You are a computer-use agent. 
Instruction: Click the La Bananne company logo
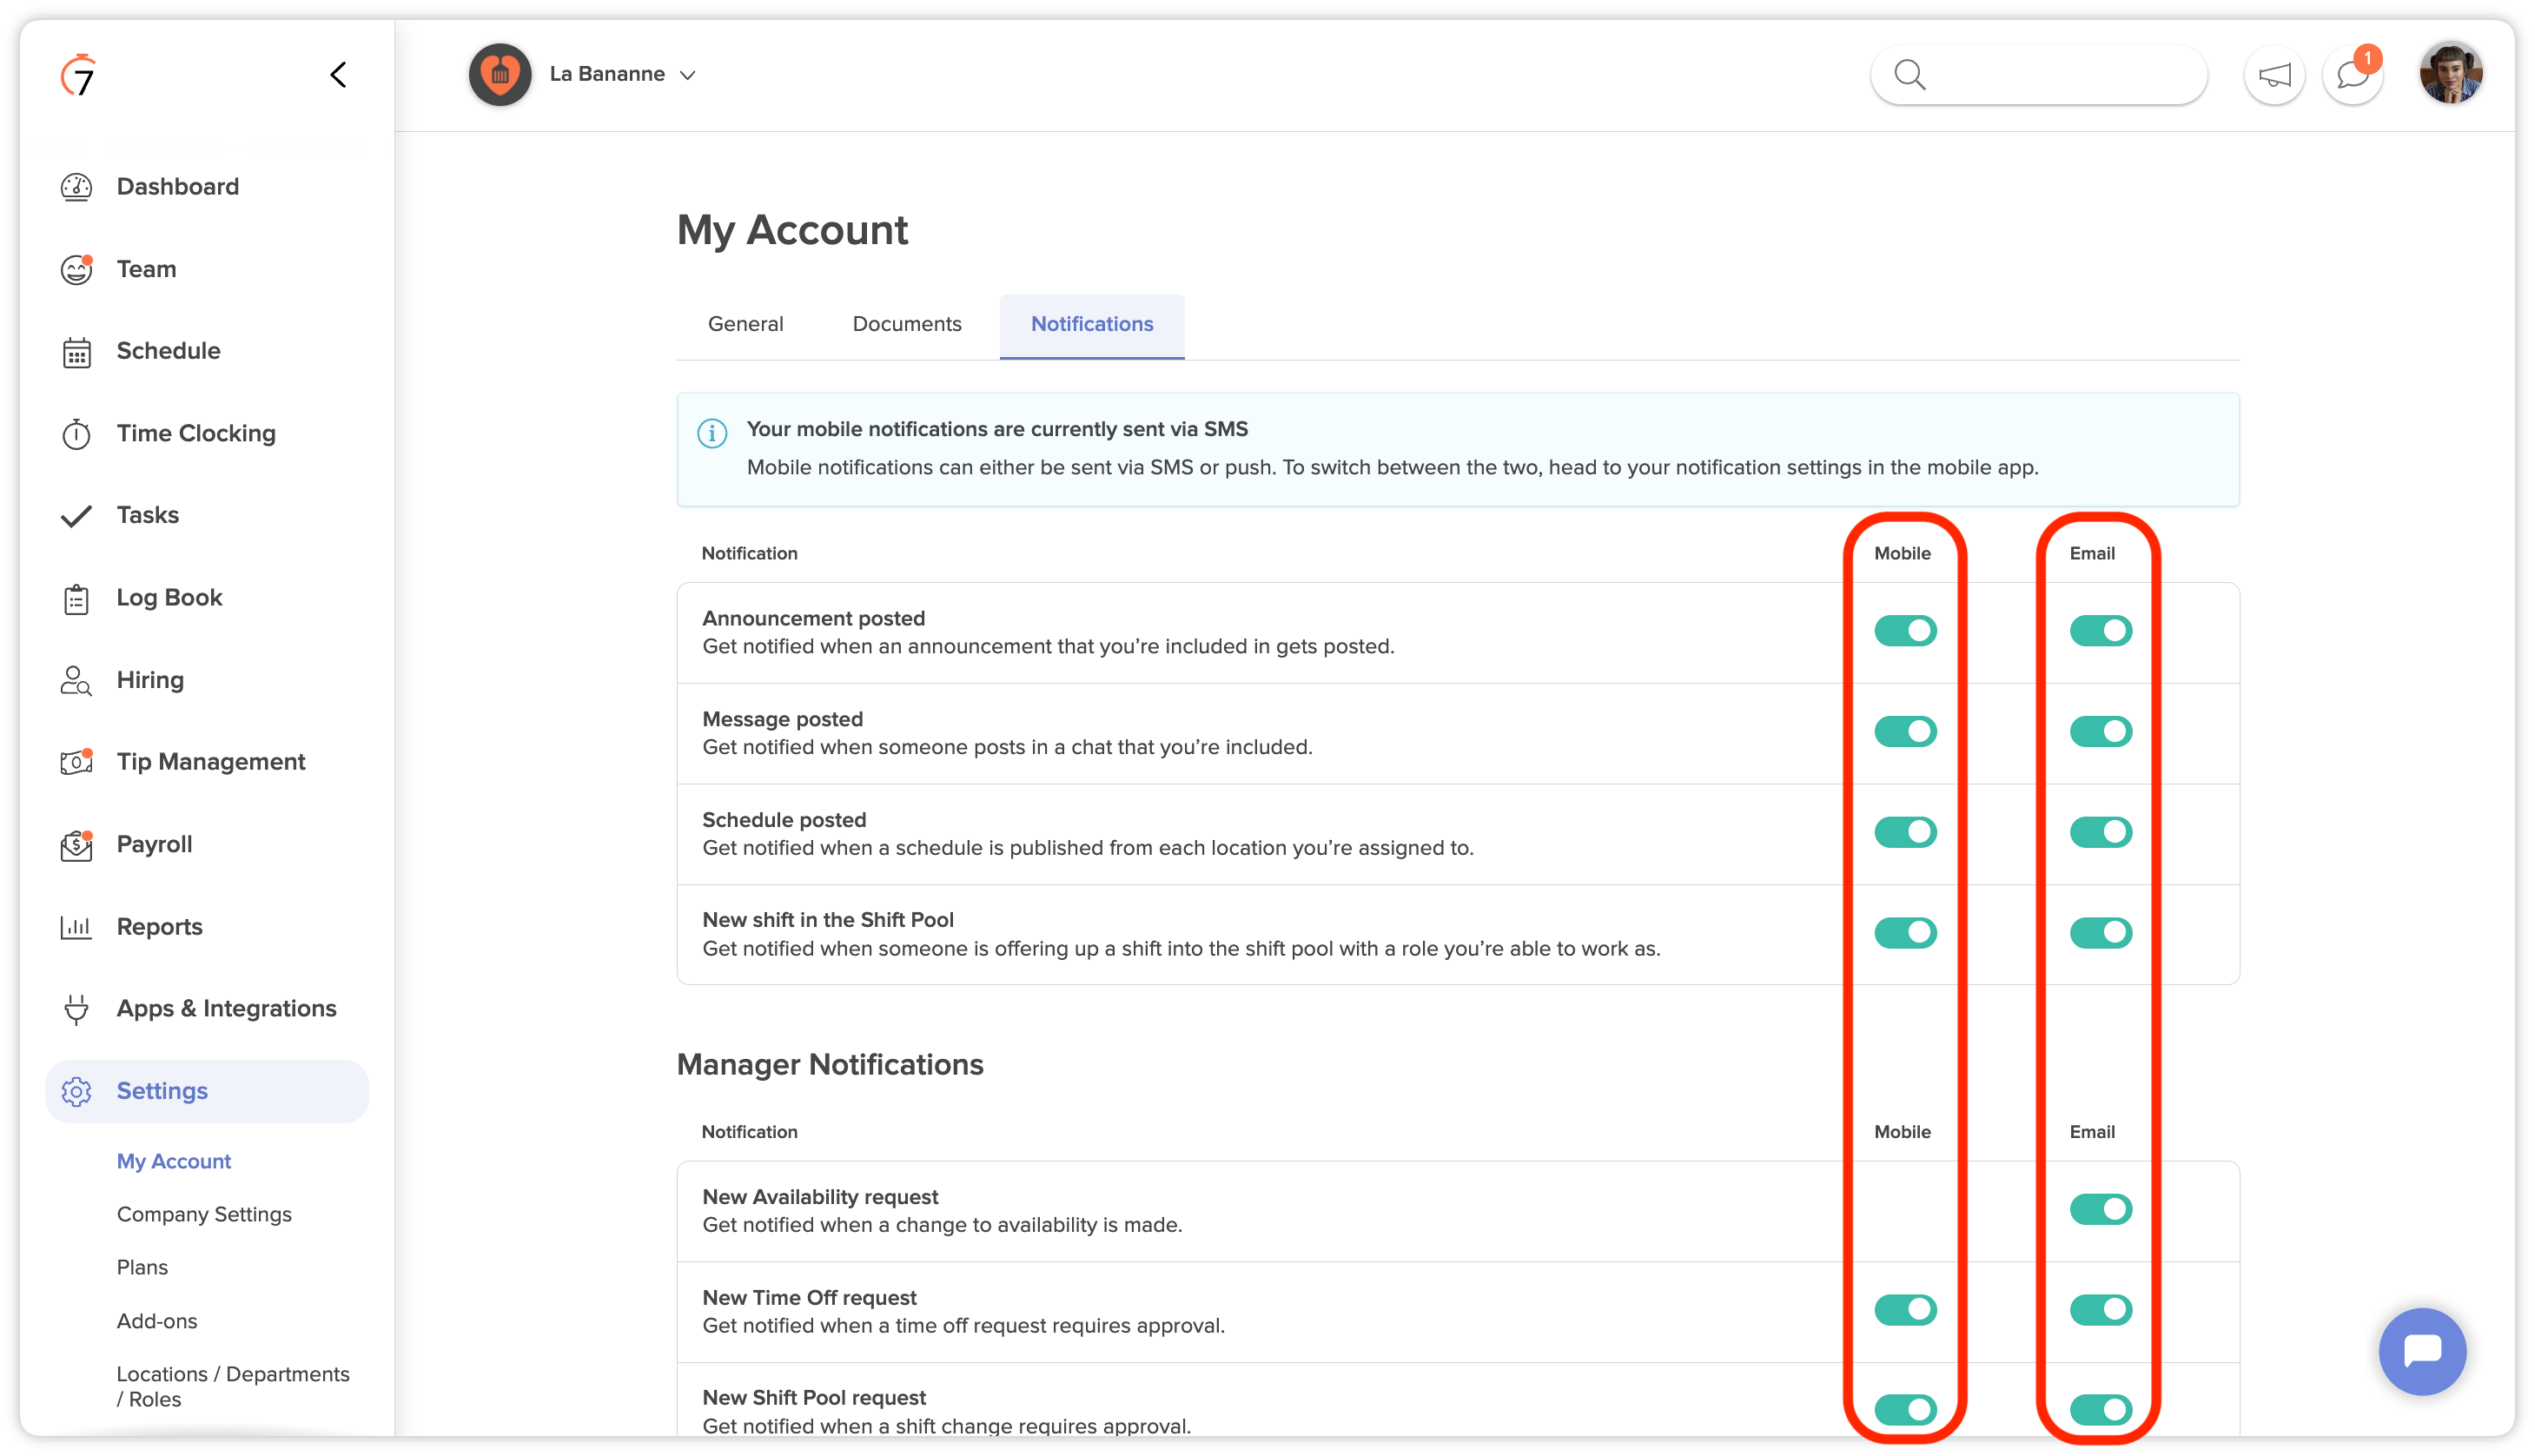click(500, 75)
